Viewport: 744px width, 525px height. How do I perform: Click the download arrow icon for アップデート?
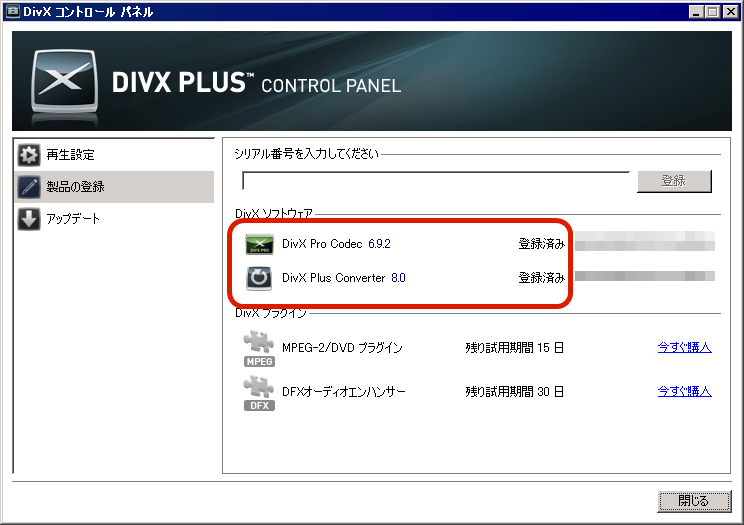(x=29, y=219)
